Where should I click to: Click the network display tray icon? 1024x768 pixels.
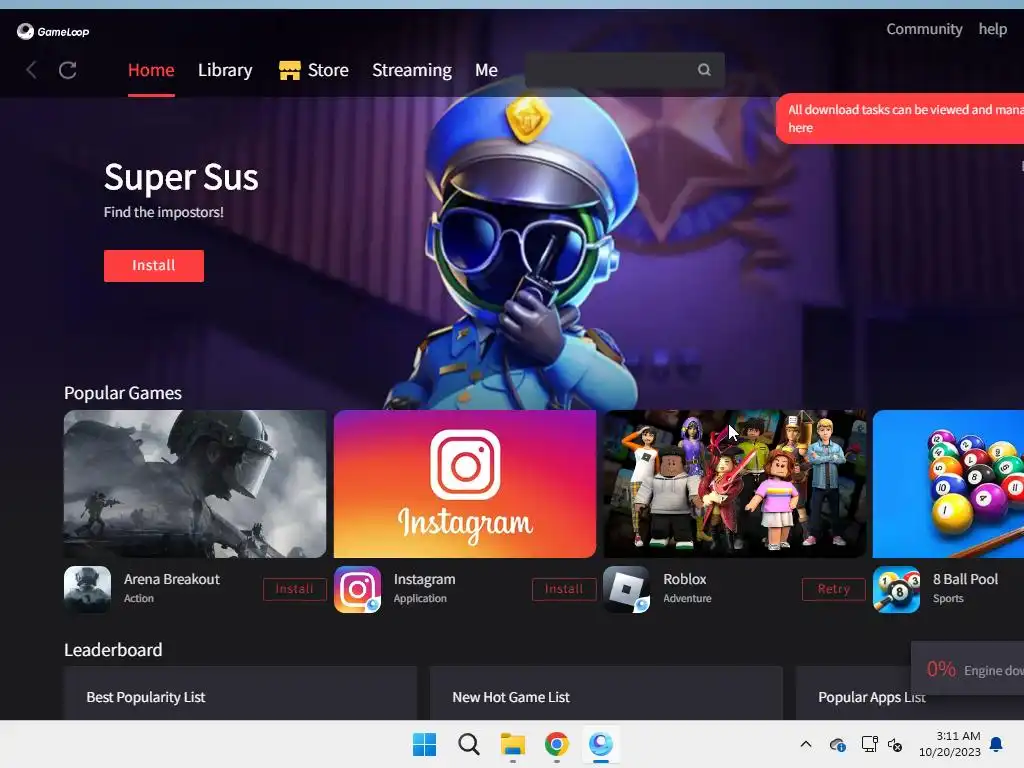[x=869, y=744]
